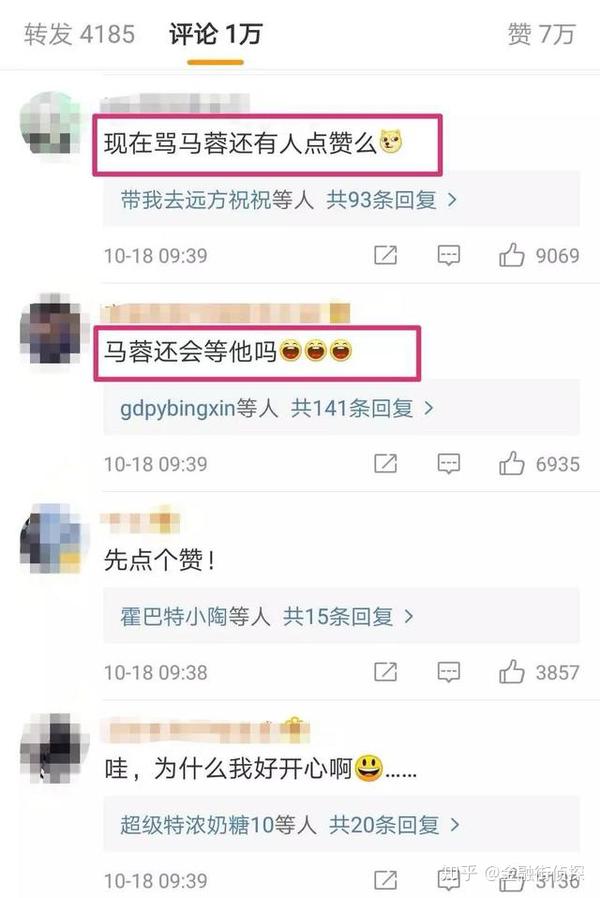Viewport: 600px width, 898px height.
Task: Repost the comment with 6935 likes
Action: point(385,464)
